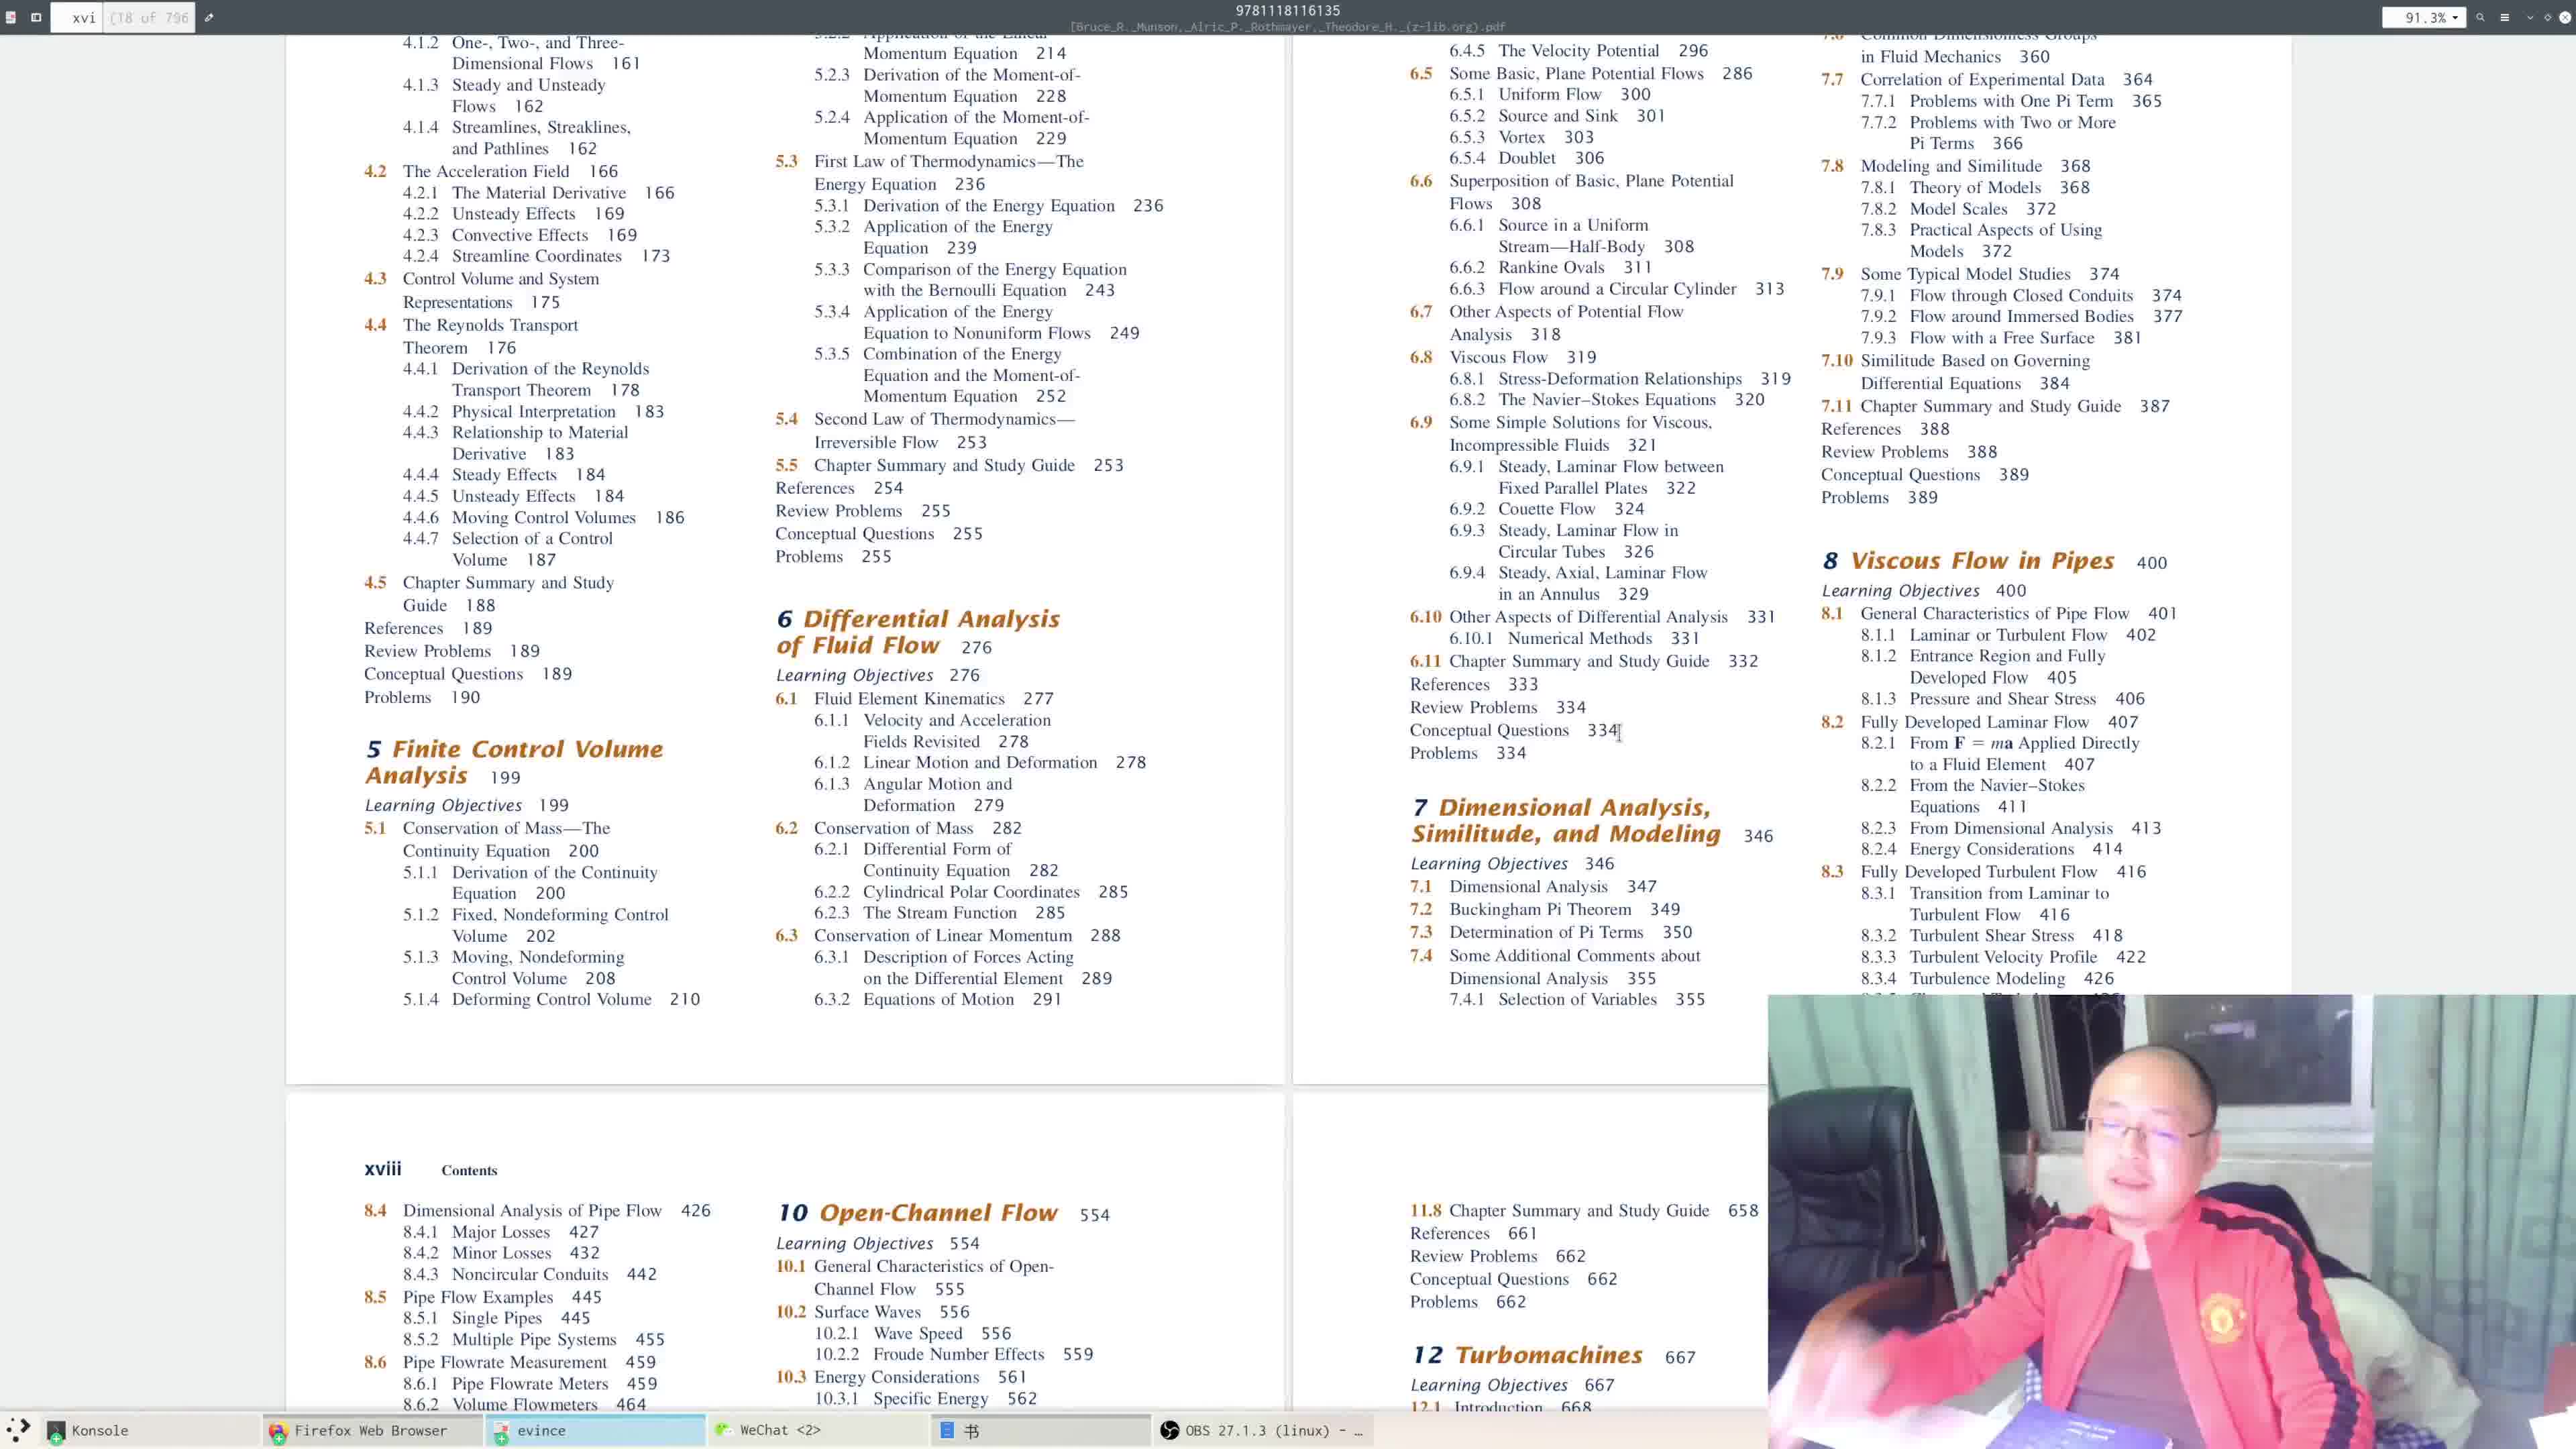Open the file options icon in toolbar
The height and width of the screenshot is (1449, 2576).
click(x=10, y=17)
